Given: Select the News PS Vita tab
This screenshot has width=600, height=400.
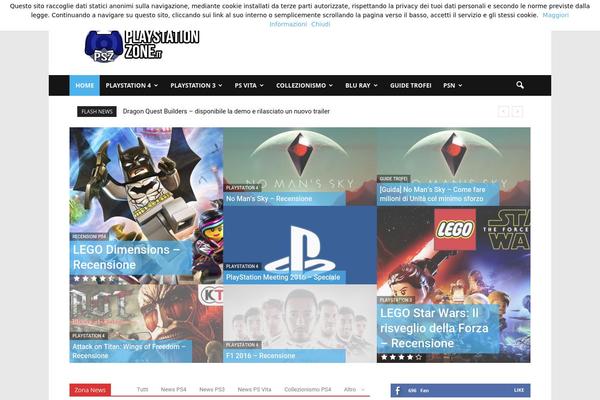Looking at the screenshot, I should point(254,389).
